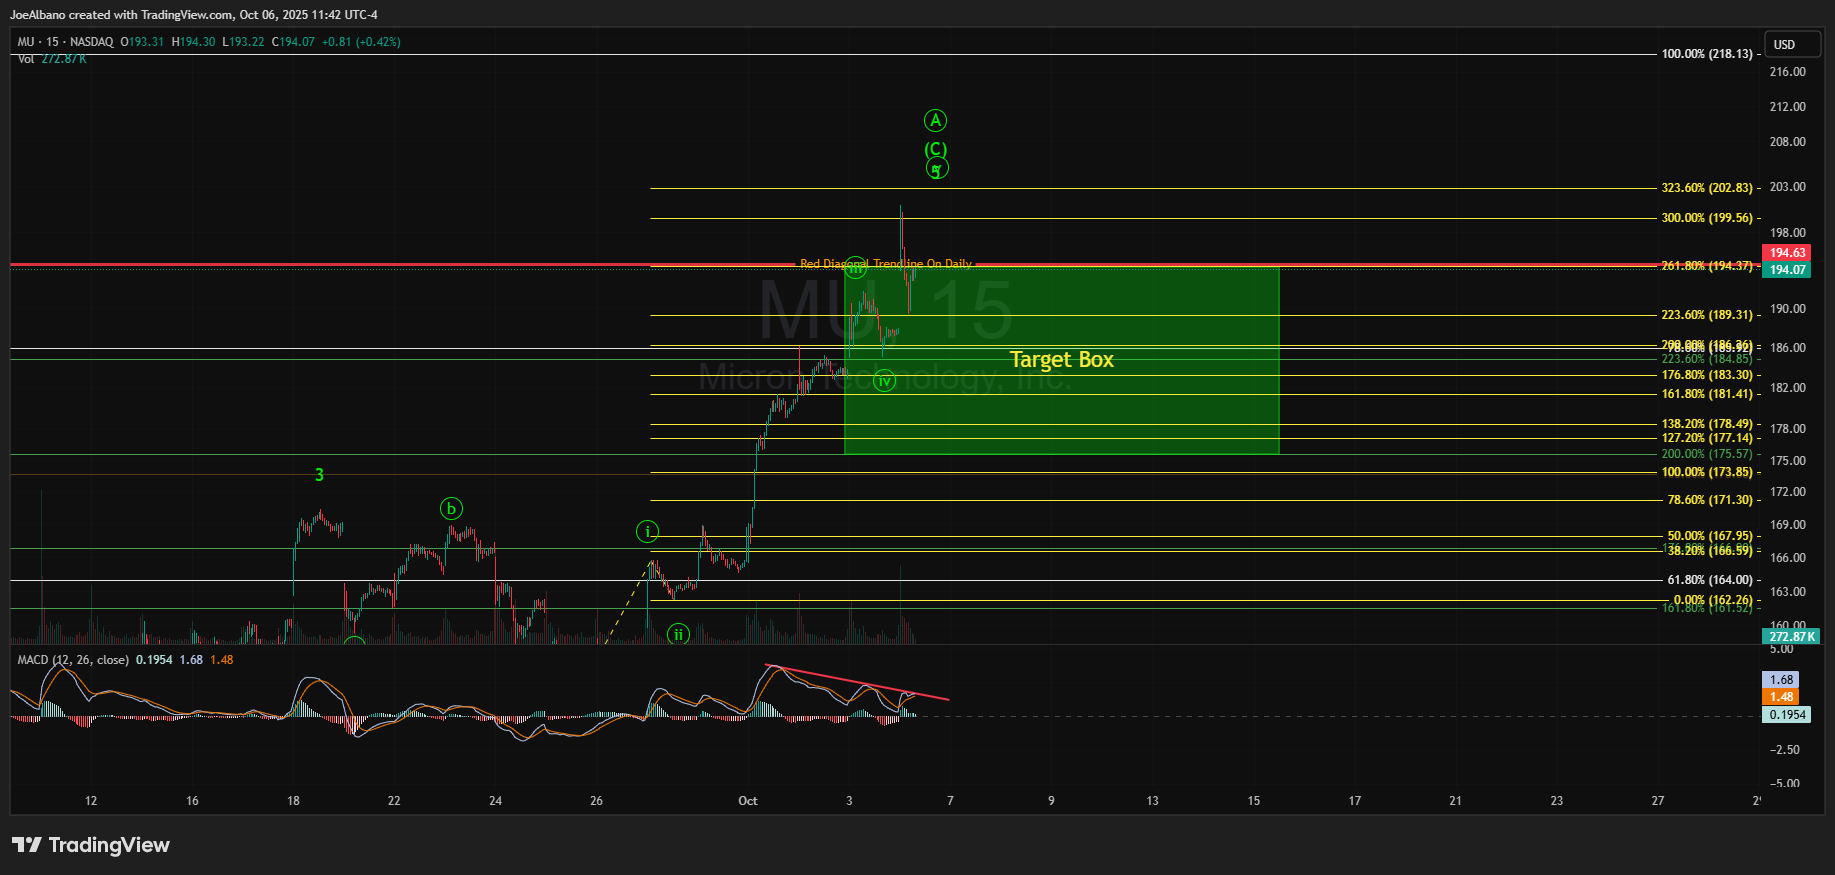The image size is (1835, 875).
Task: Click the 23 date on time axis
Action: 1556,801
